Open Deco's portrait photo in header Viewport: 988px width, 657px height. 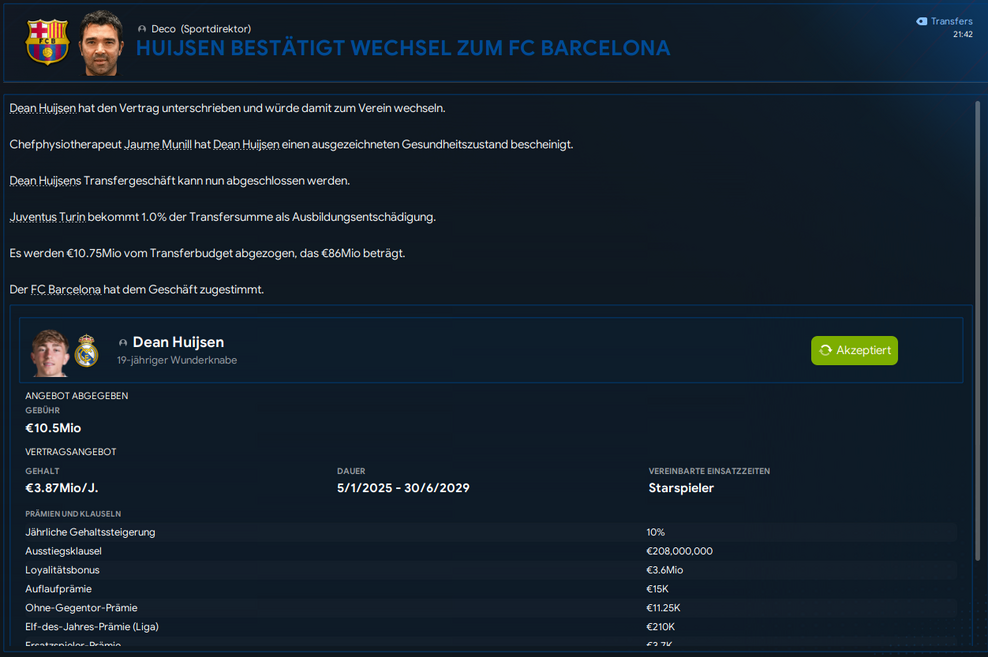tap(100, 43)
